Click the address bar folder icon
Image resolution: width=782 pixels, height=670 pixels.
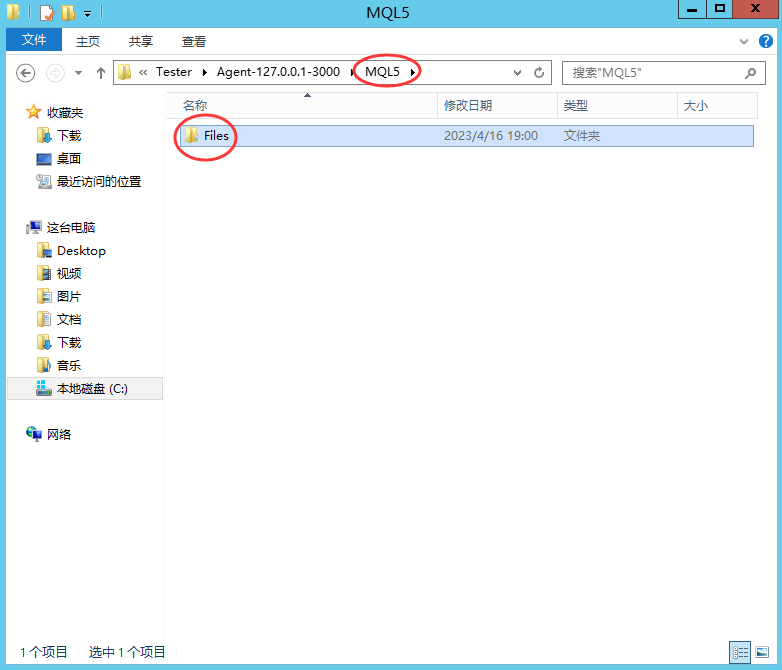tap(125, 72)
